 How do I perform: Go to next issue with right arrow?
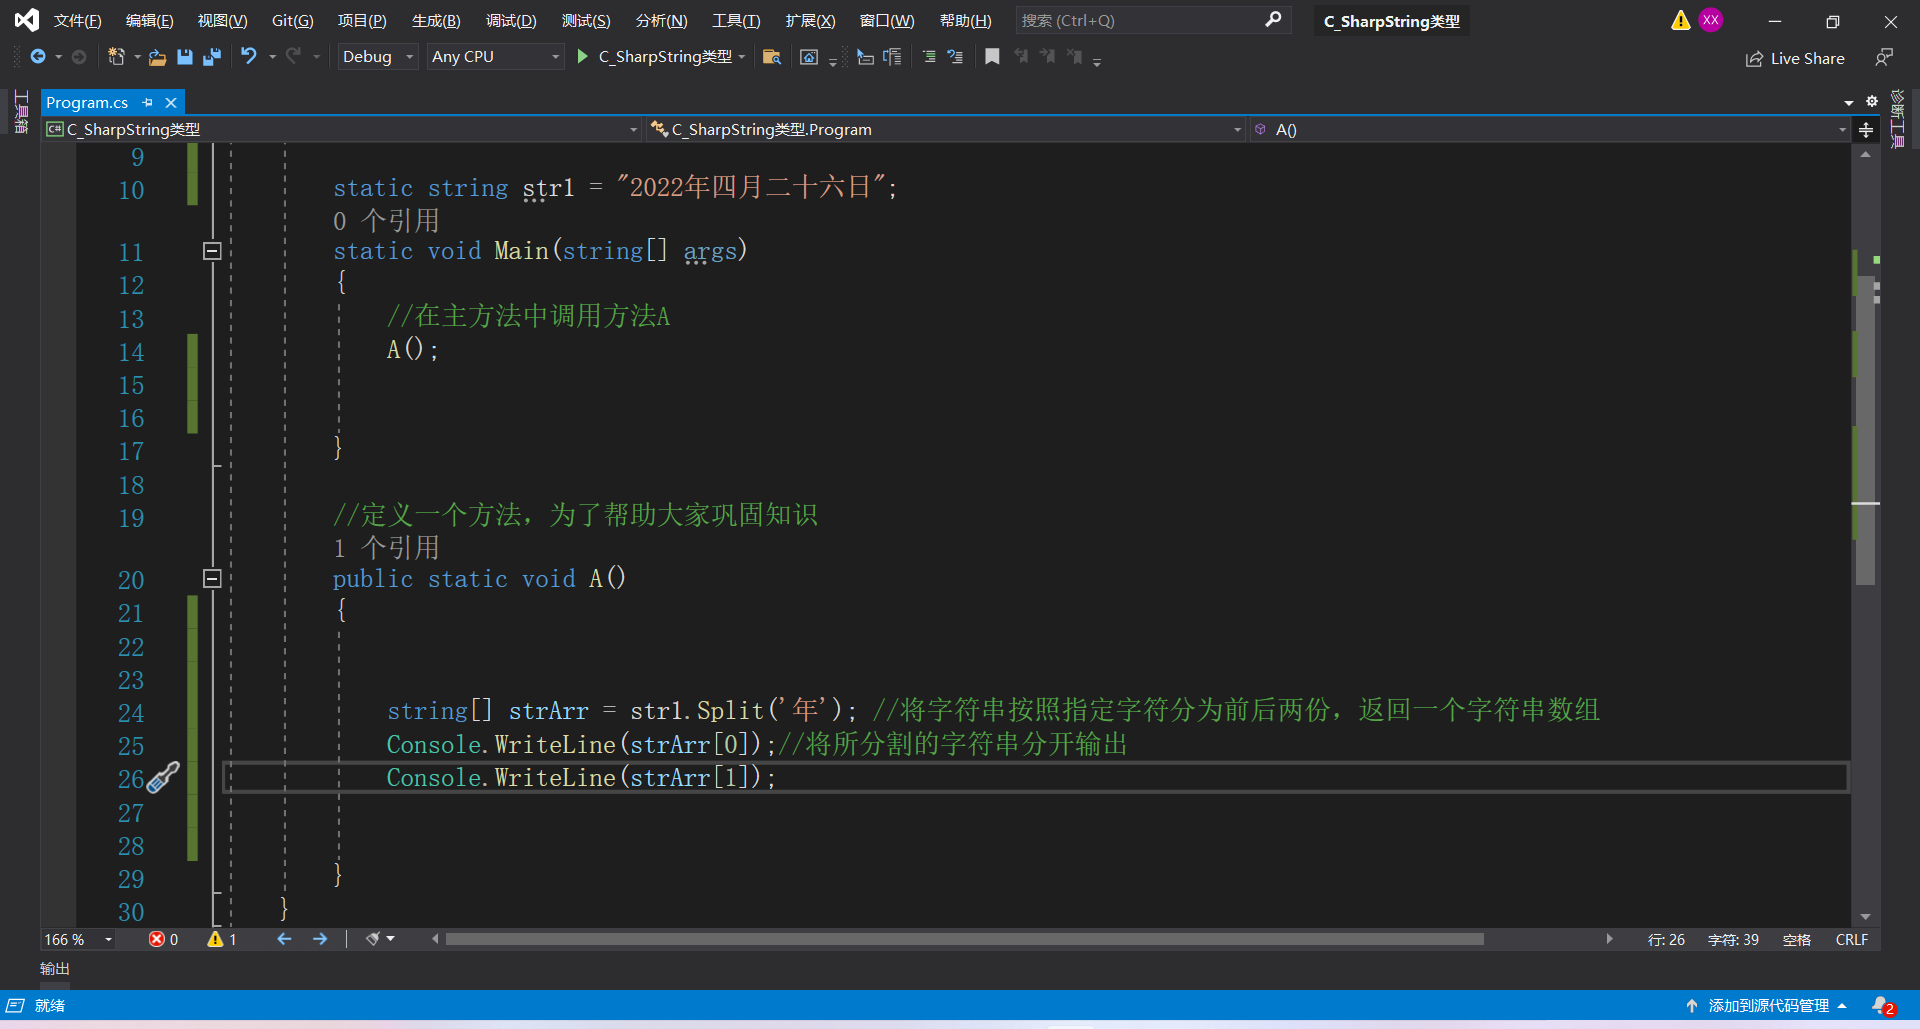(x=320, y=939)
